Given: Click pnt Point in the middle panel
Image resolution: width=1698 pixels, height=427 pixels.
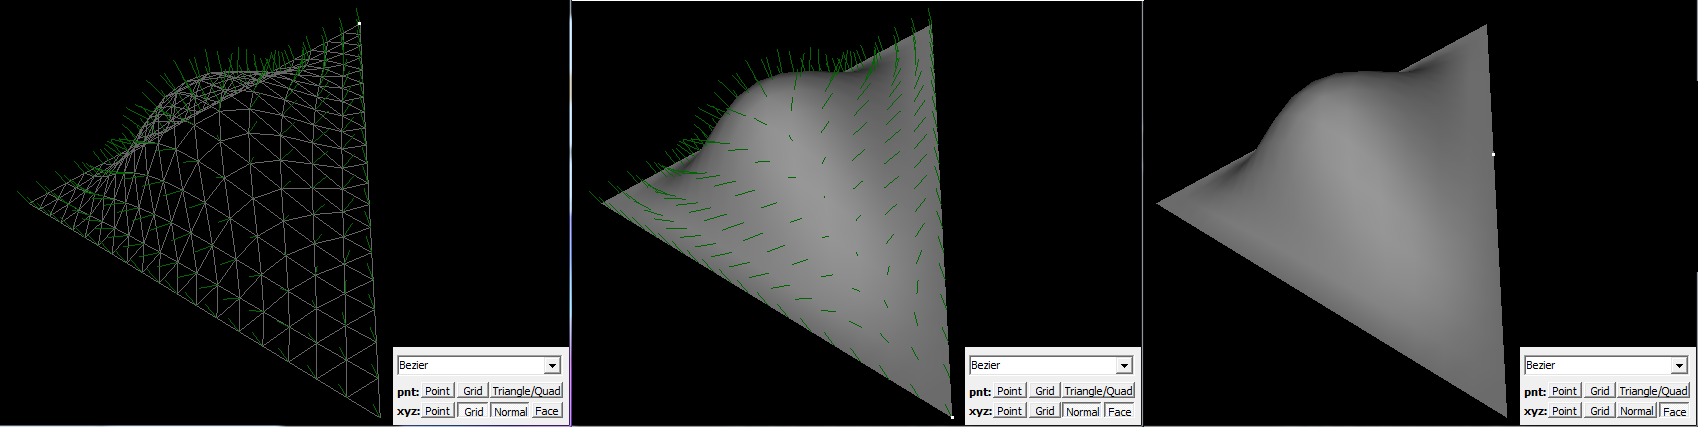Looking at the screenshot, I should (1009, 391).
